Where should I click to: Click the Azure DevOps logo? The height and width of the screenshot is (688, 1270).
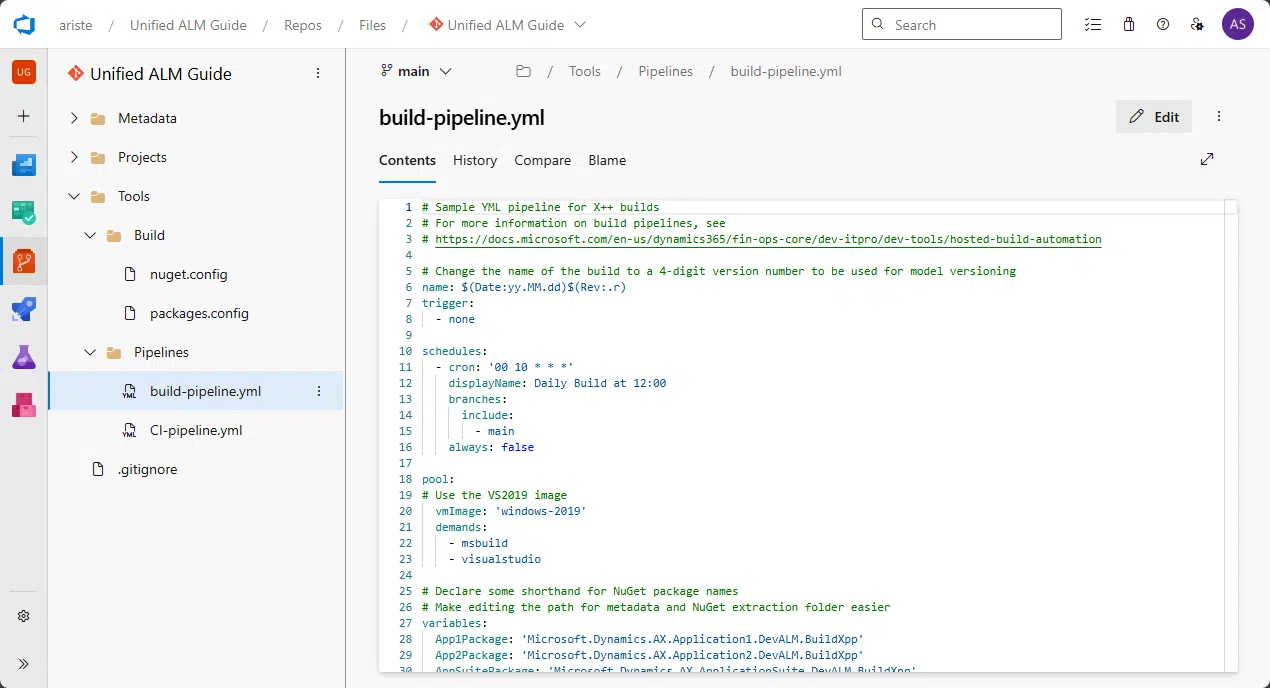(x=24, y=24)
